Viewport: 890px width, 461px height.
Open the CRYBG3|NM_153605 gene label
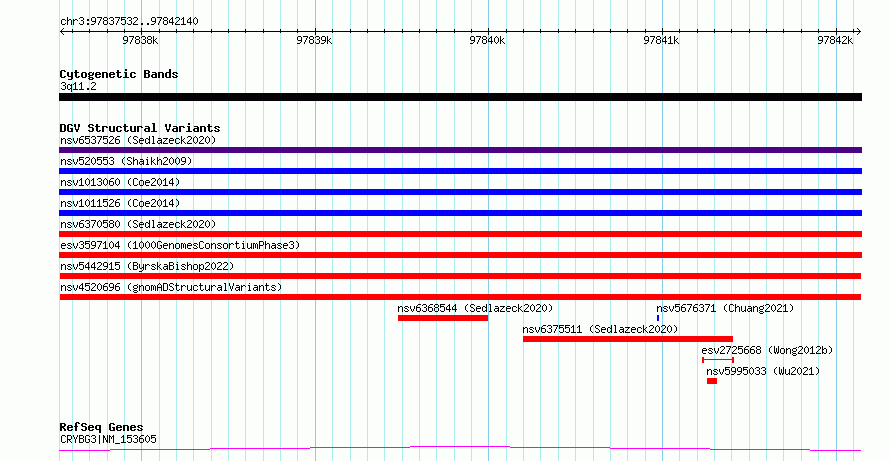[x=108, y=439]
